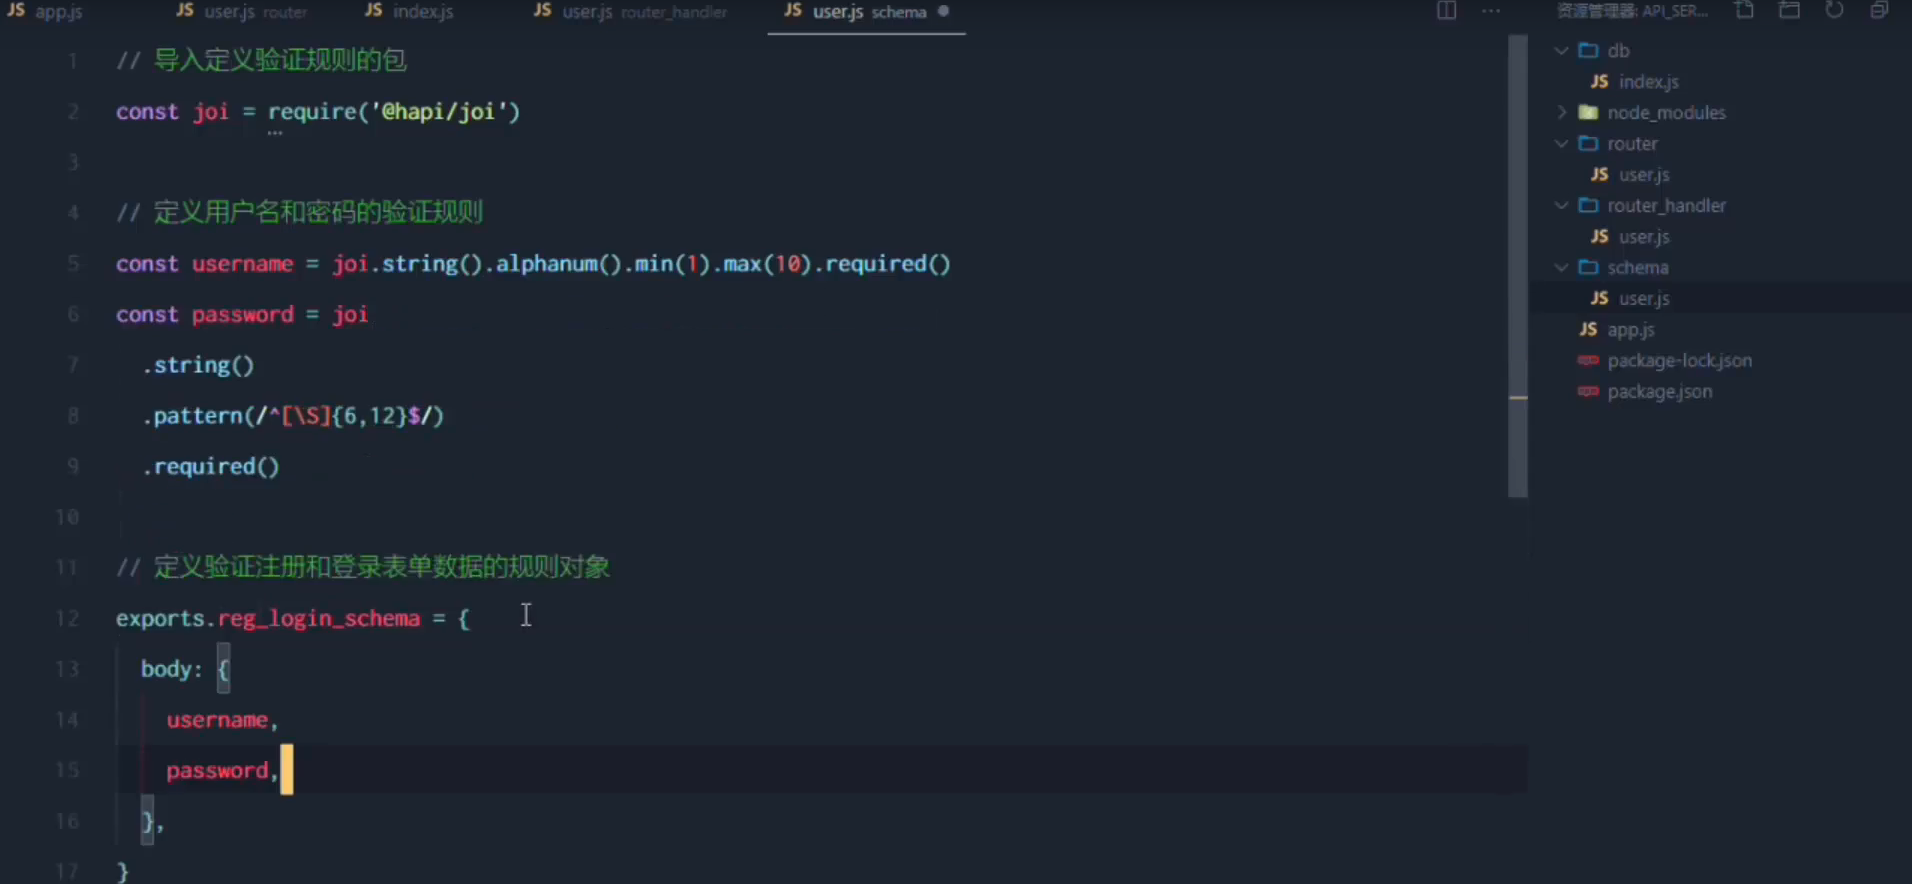Click reg_login_schema on line 12

coord(319,618)
